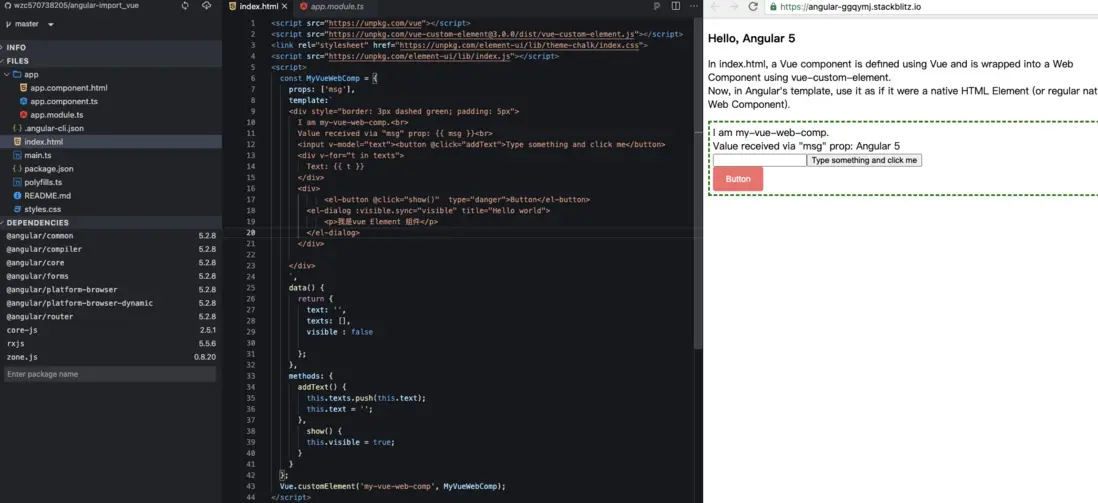The width and height of the screenshot is (1098, 503).
Task: Click the info icon of README.md
Action: (x=18, y=195)
